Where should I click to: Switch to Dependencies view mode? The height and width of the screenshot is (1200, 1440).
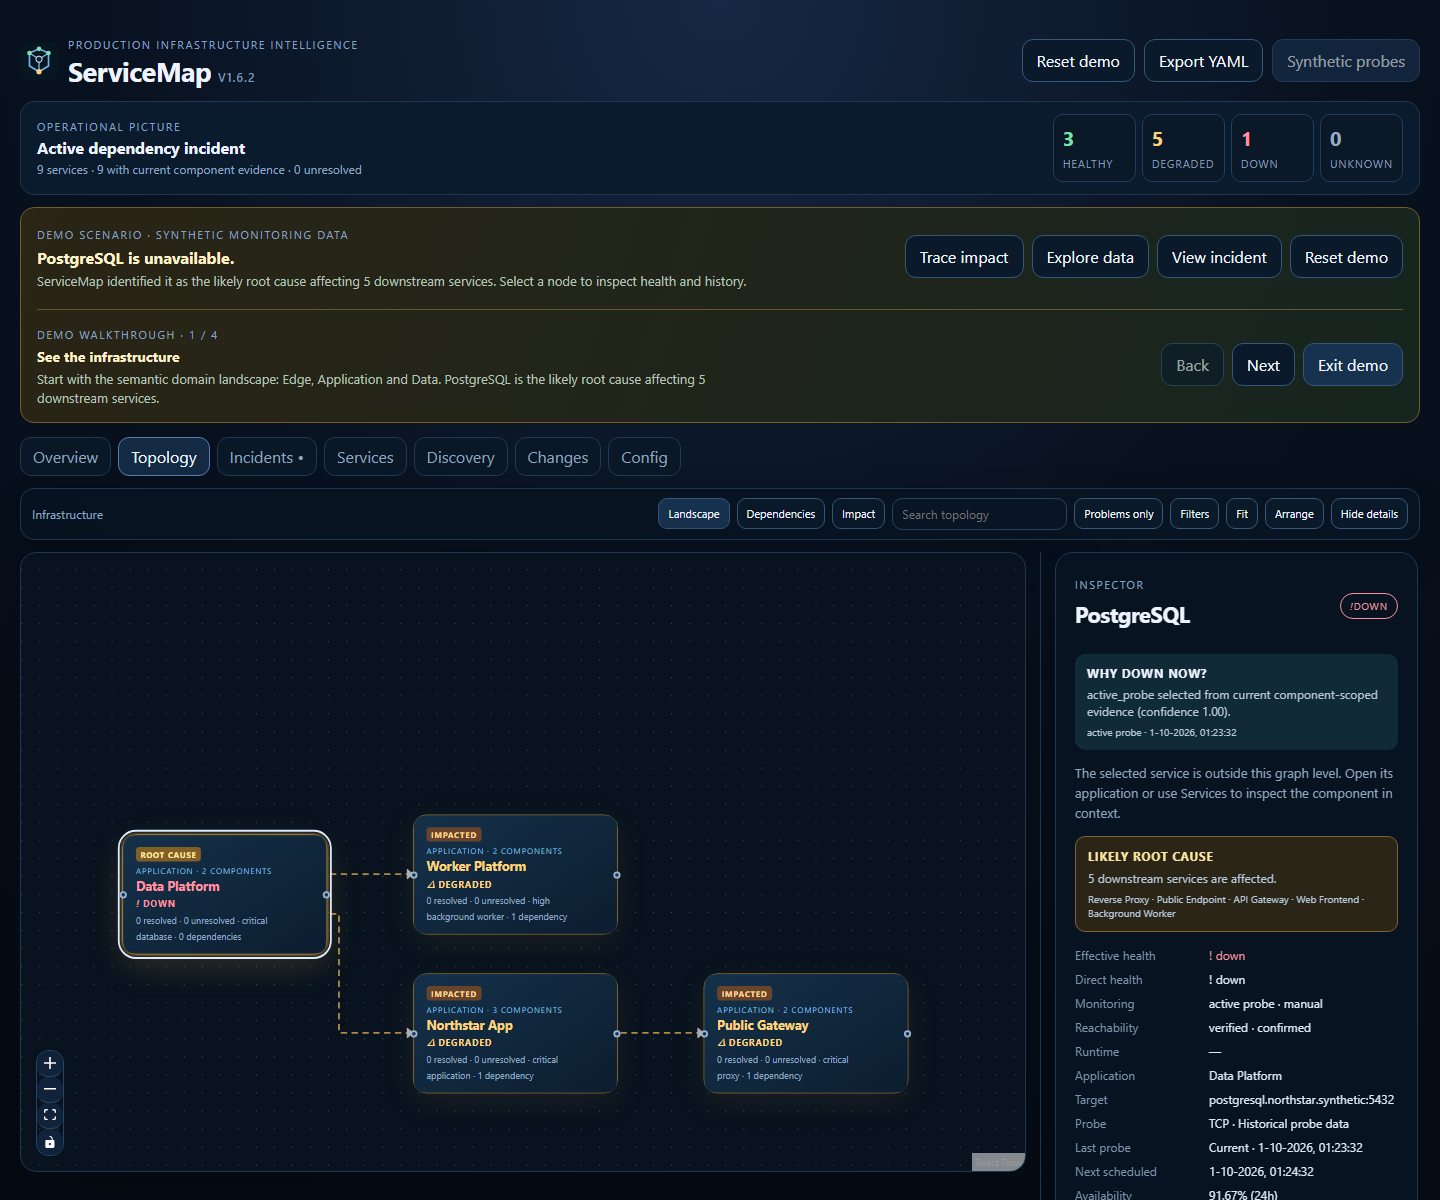(x=781, y=514)
